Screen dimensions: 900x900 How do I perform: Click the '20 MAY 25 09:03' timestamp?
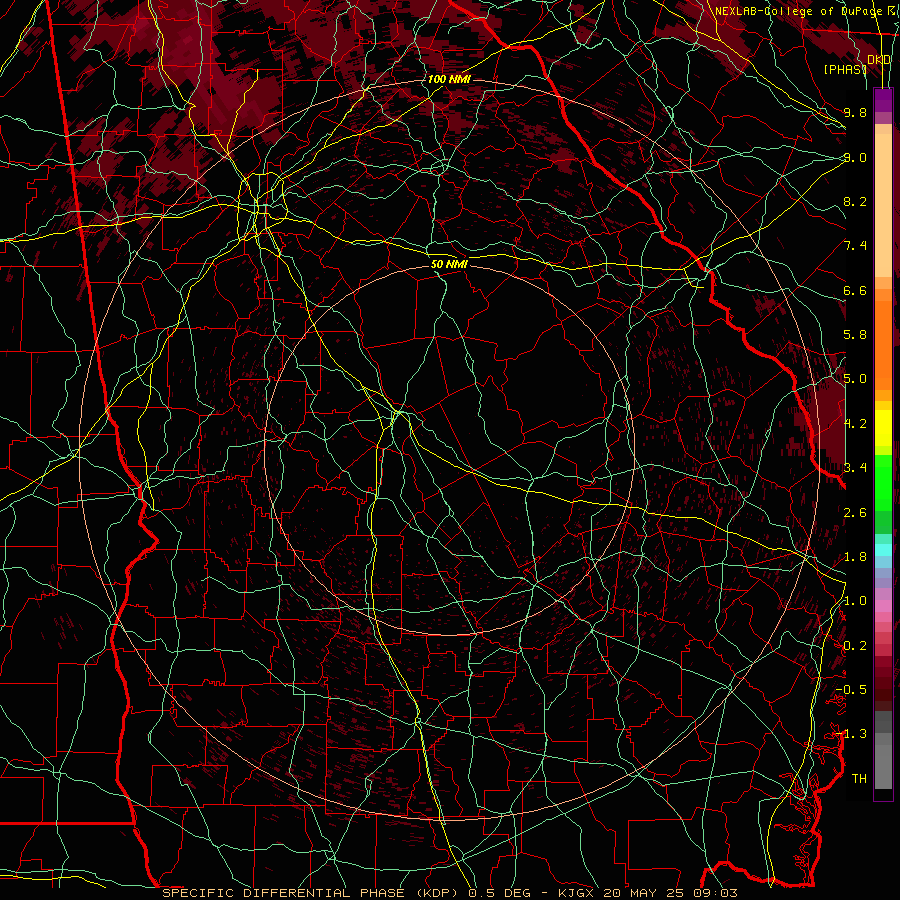coord(670,893)
